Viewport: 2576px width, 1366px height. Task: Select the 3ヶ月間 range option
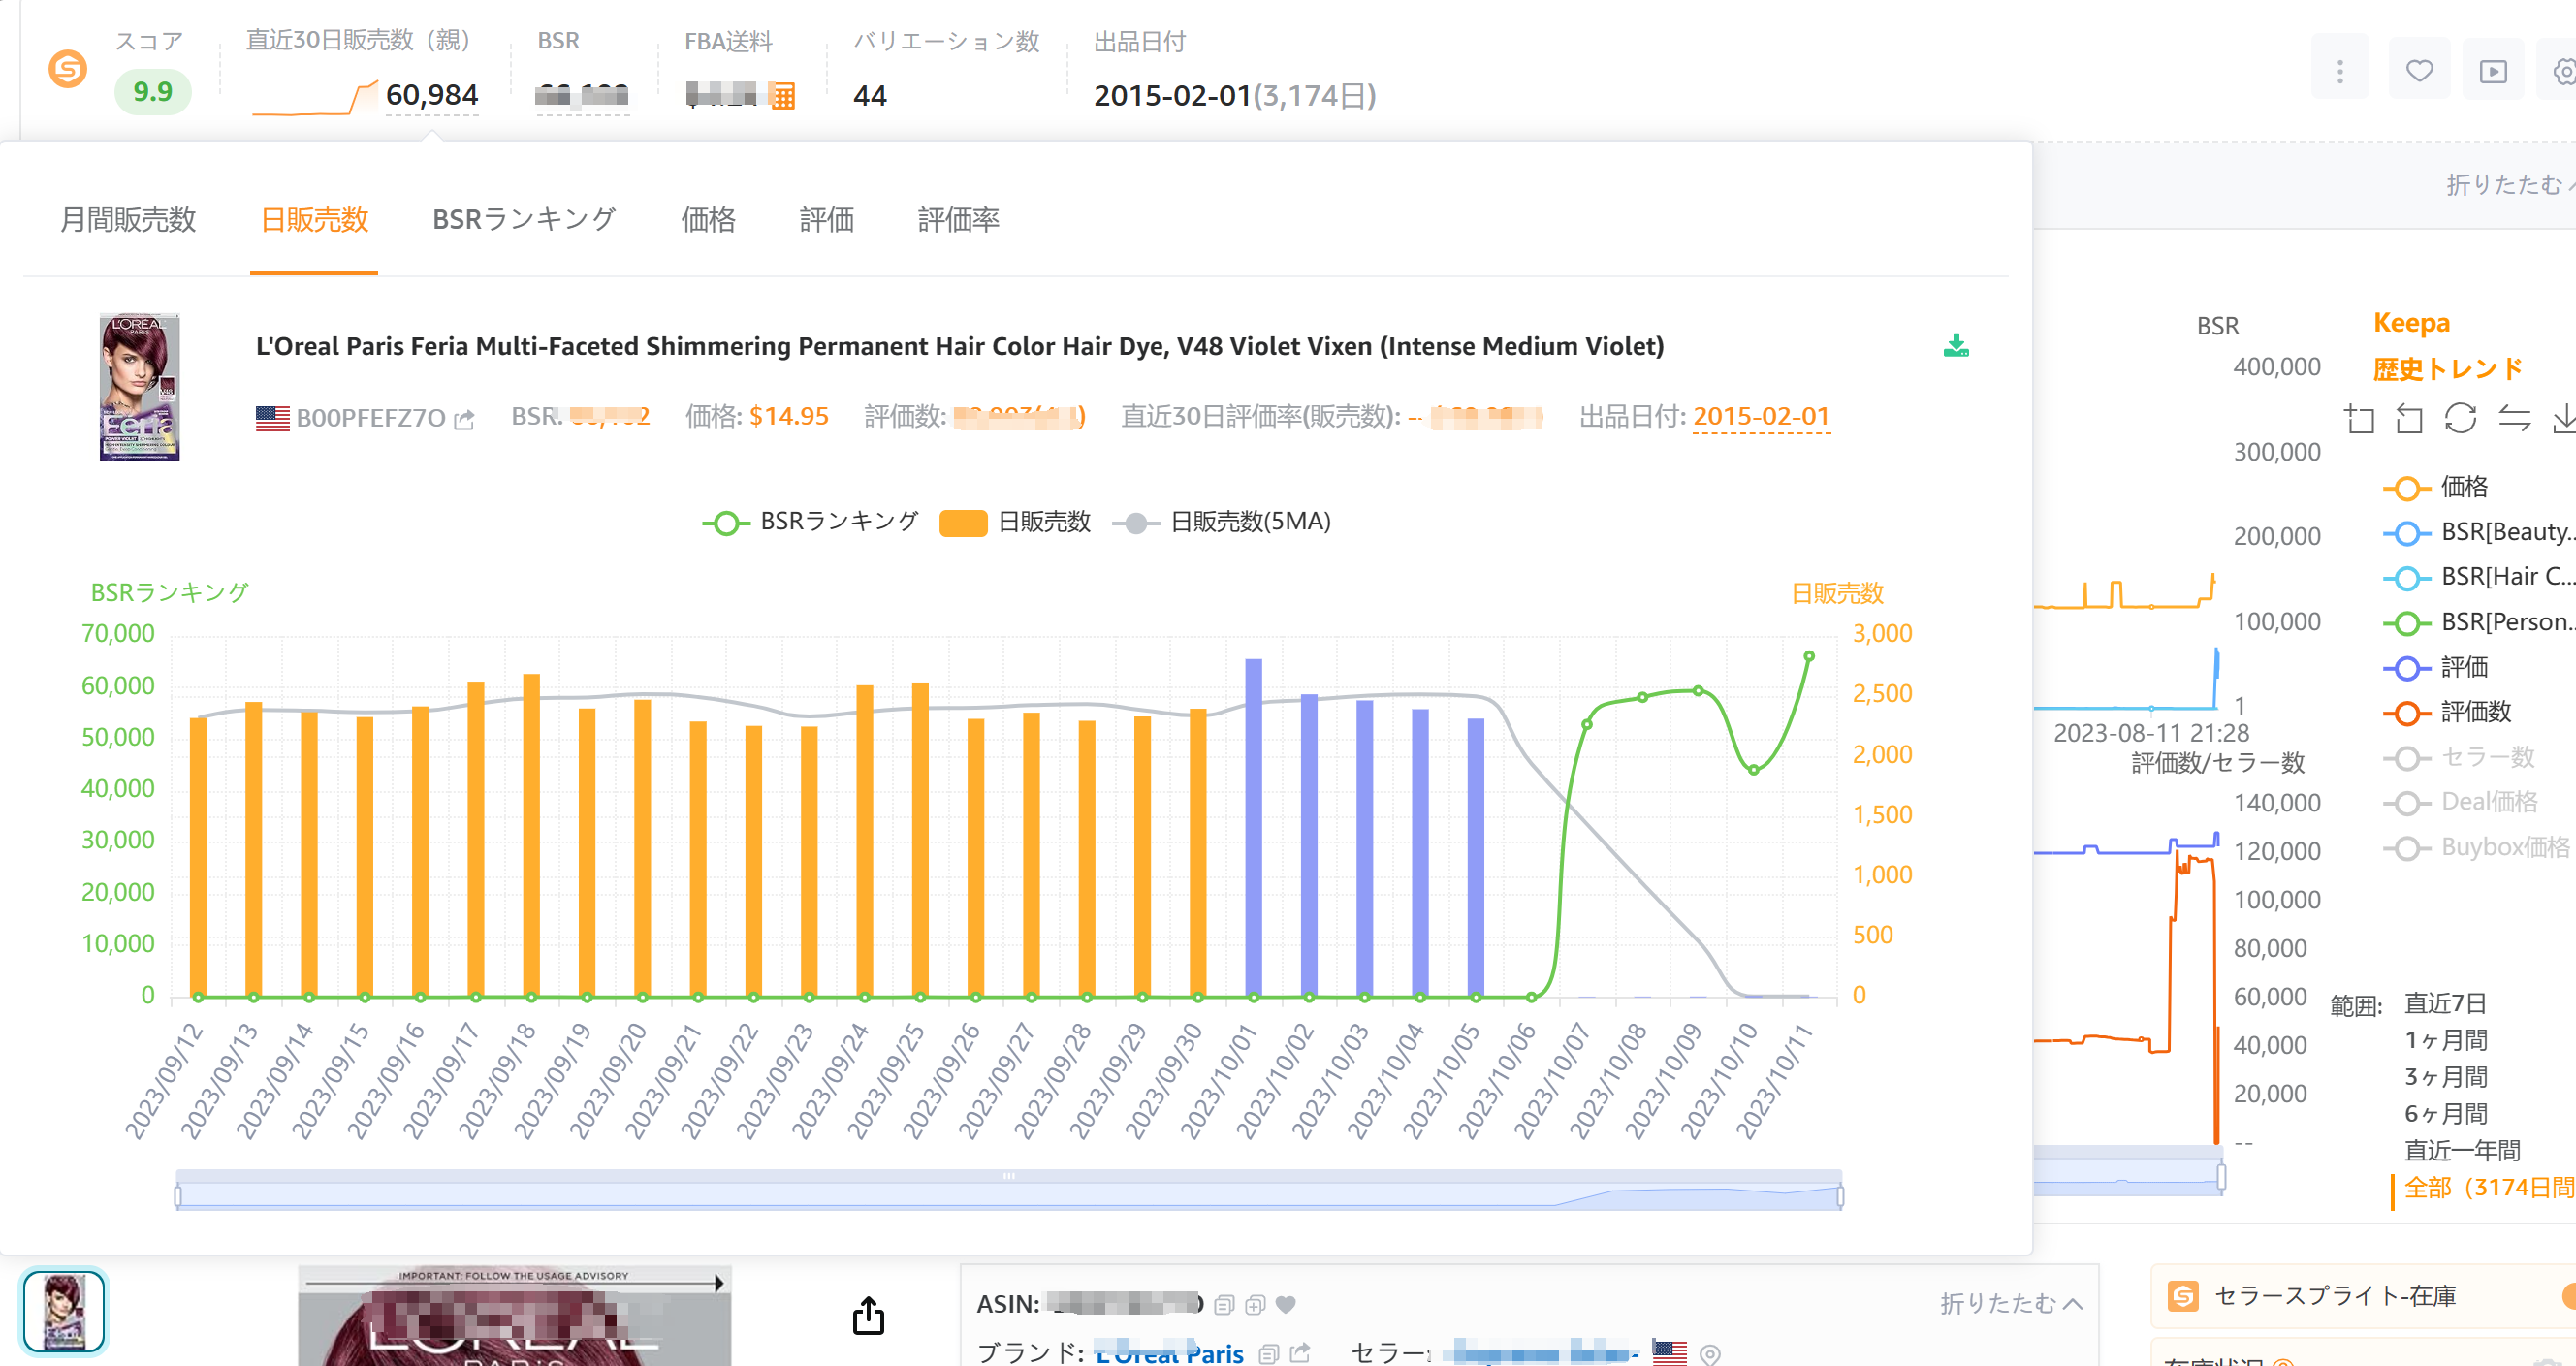point(2446,1077)
